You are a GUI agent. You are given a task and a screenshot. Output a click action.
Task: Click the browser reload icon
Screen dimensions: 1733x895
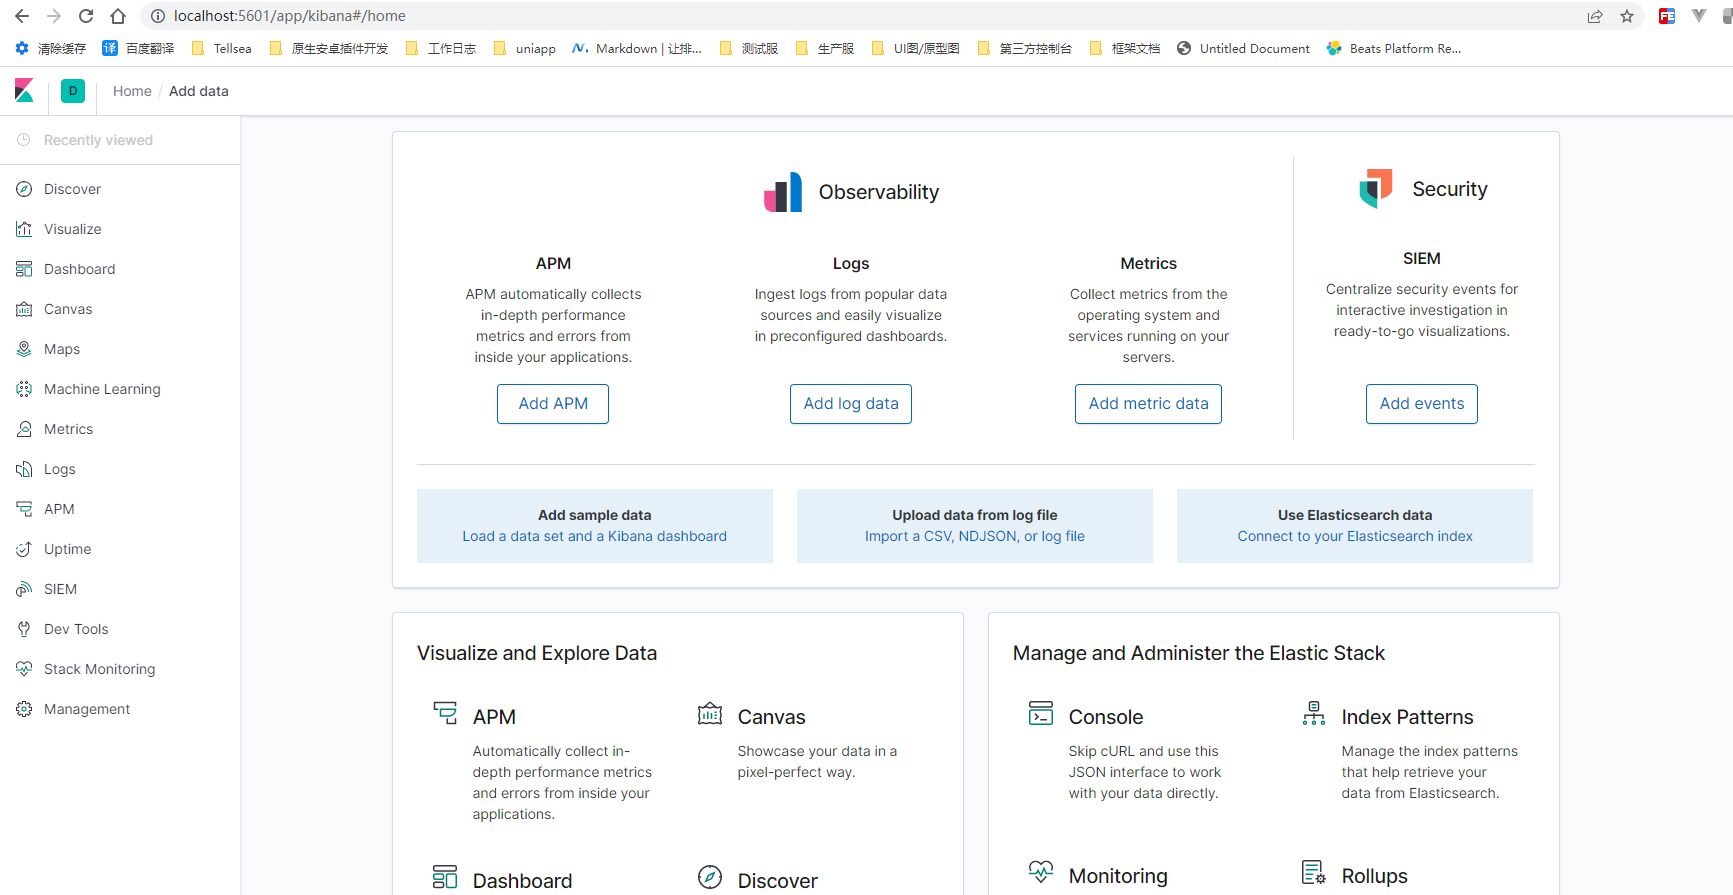coord(86,16)
